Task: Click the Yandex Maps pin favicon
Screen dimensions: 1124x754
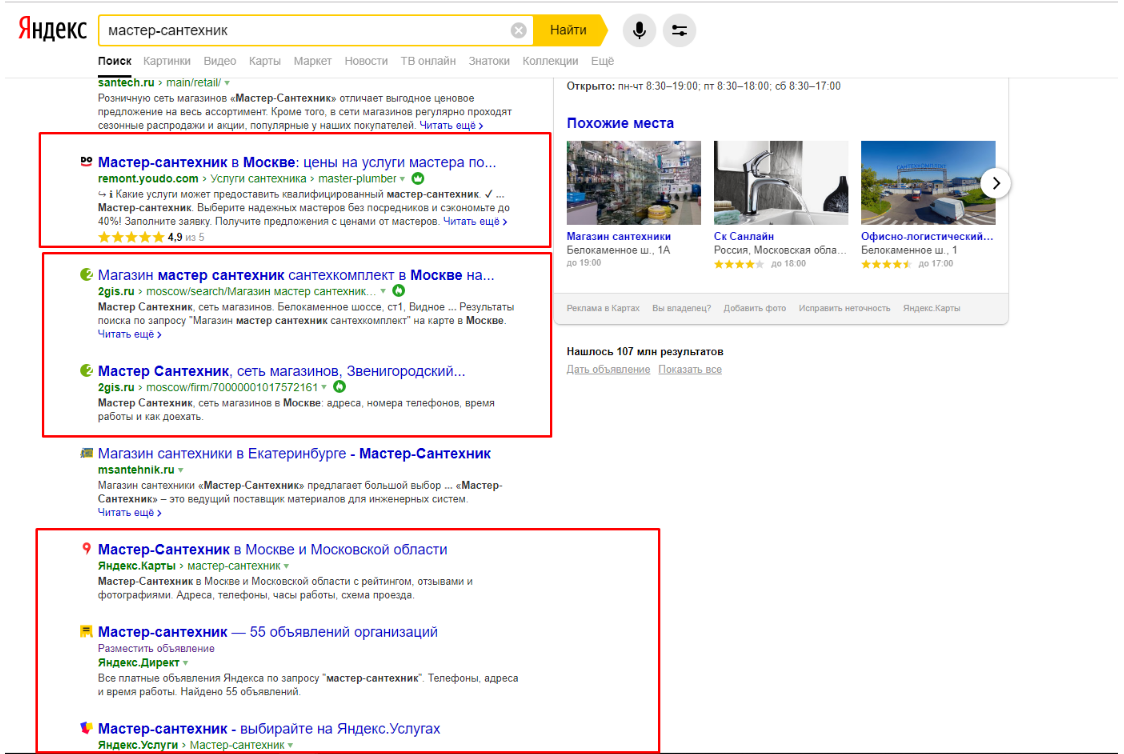Action: coord(86,549)
